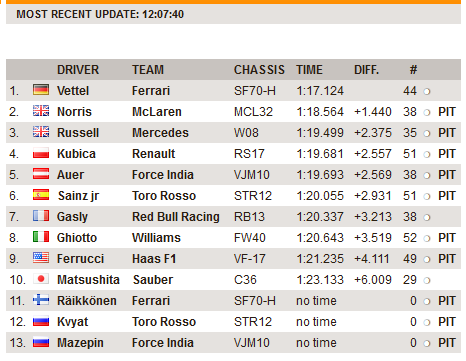Click the French flag next to Gasly
The width and height of the screenshot is (466, 361).
tap(41, 216)
